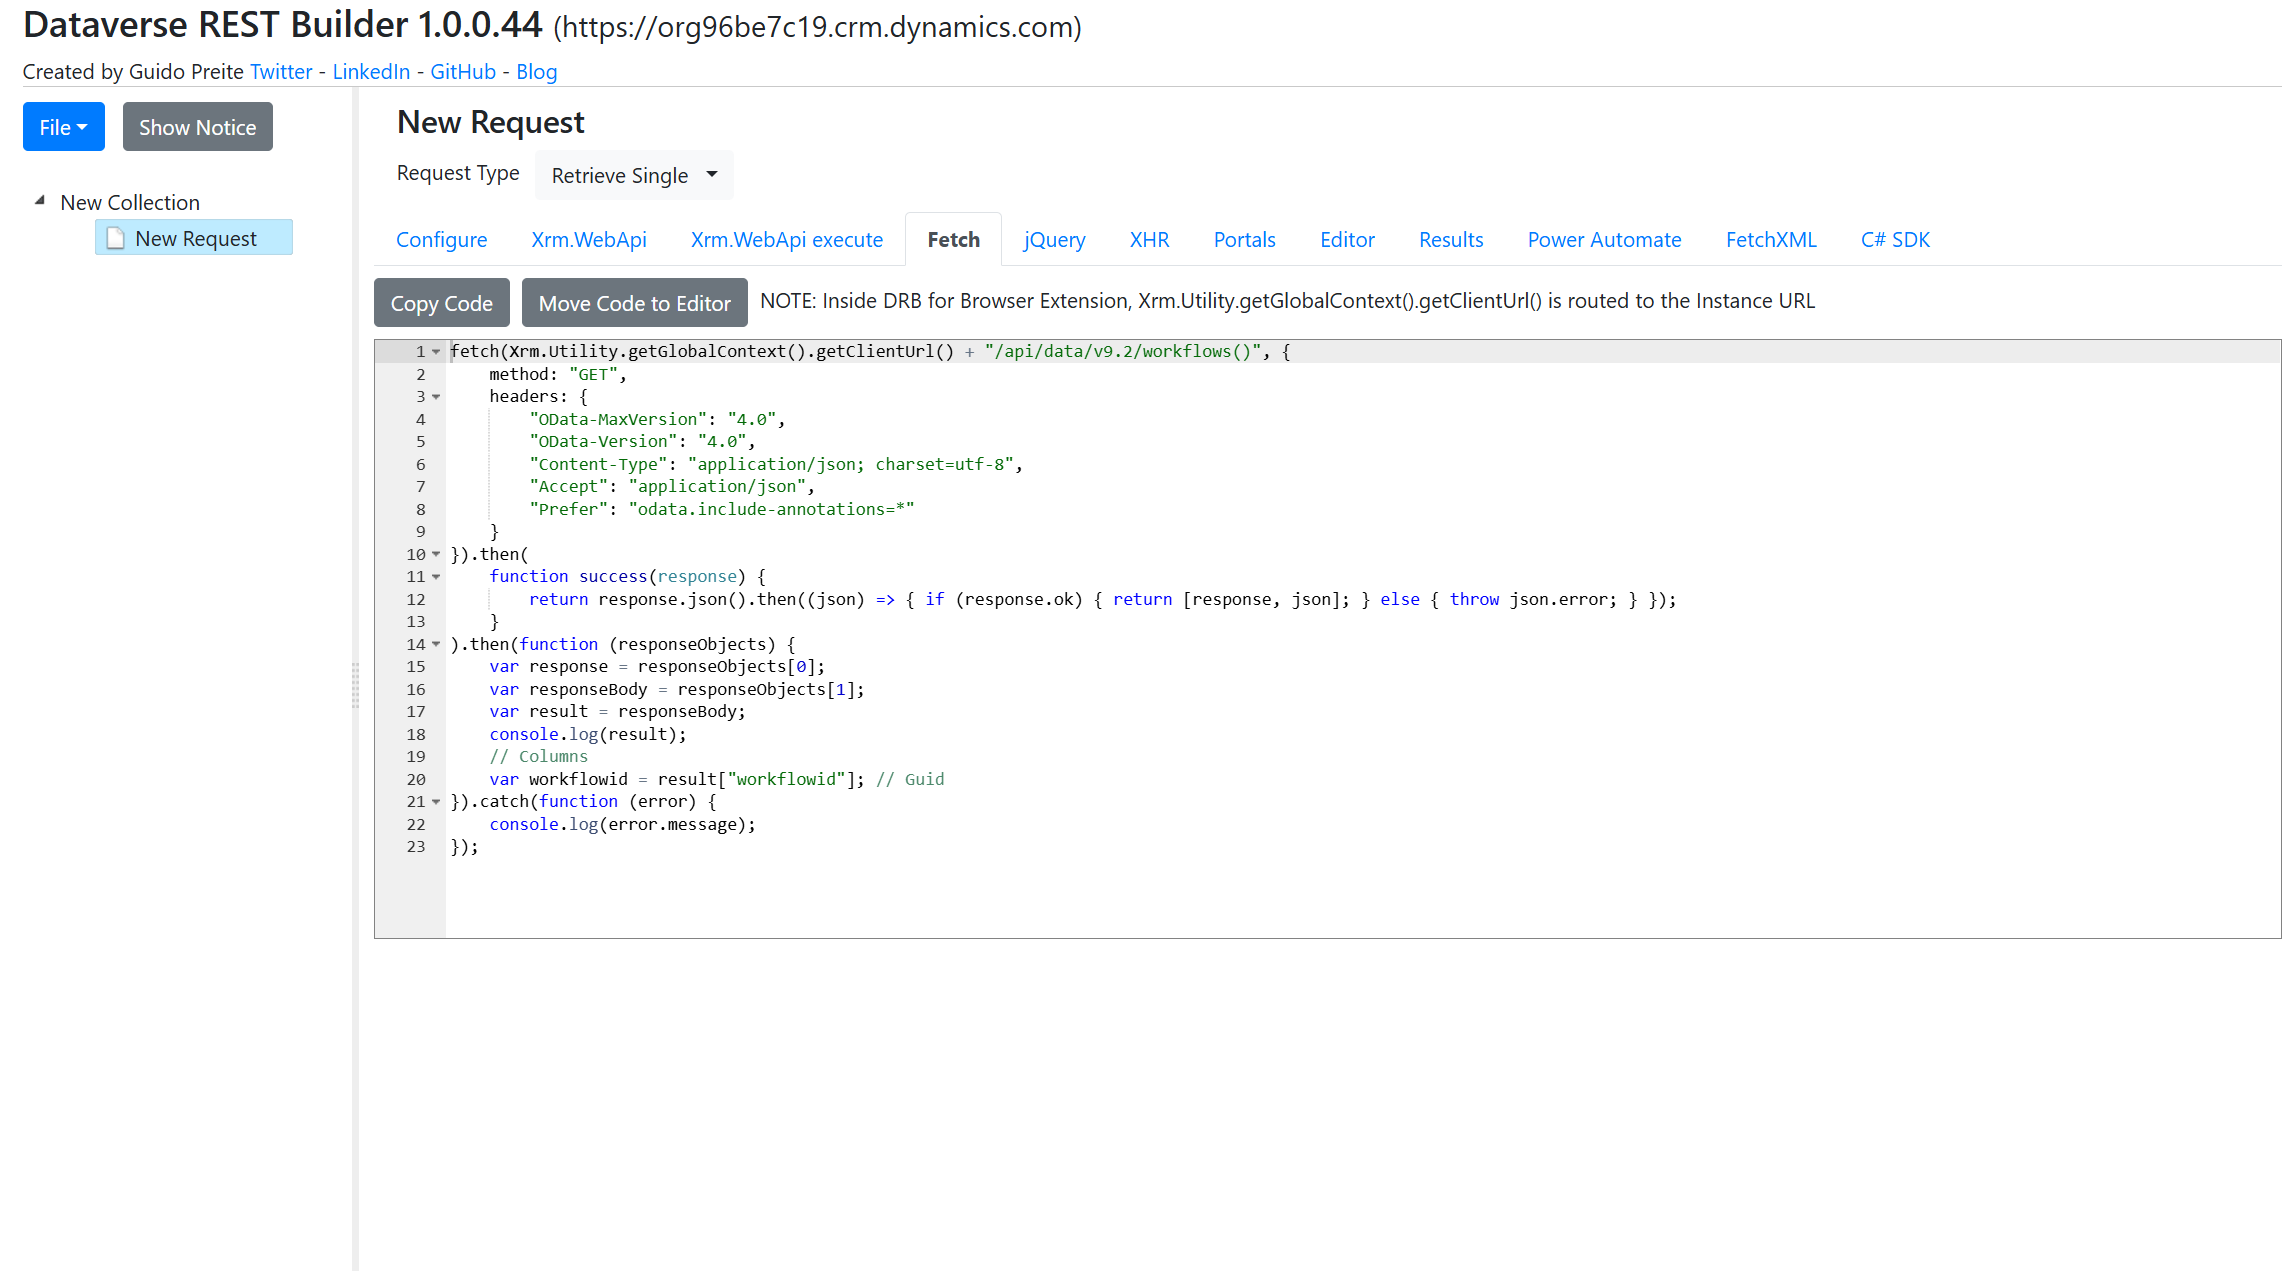The height and width of the screenshot is (1271, 2295).
Task: Click line number 23 in the gutter
Action: [416, 847]
